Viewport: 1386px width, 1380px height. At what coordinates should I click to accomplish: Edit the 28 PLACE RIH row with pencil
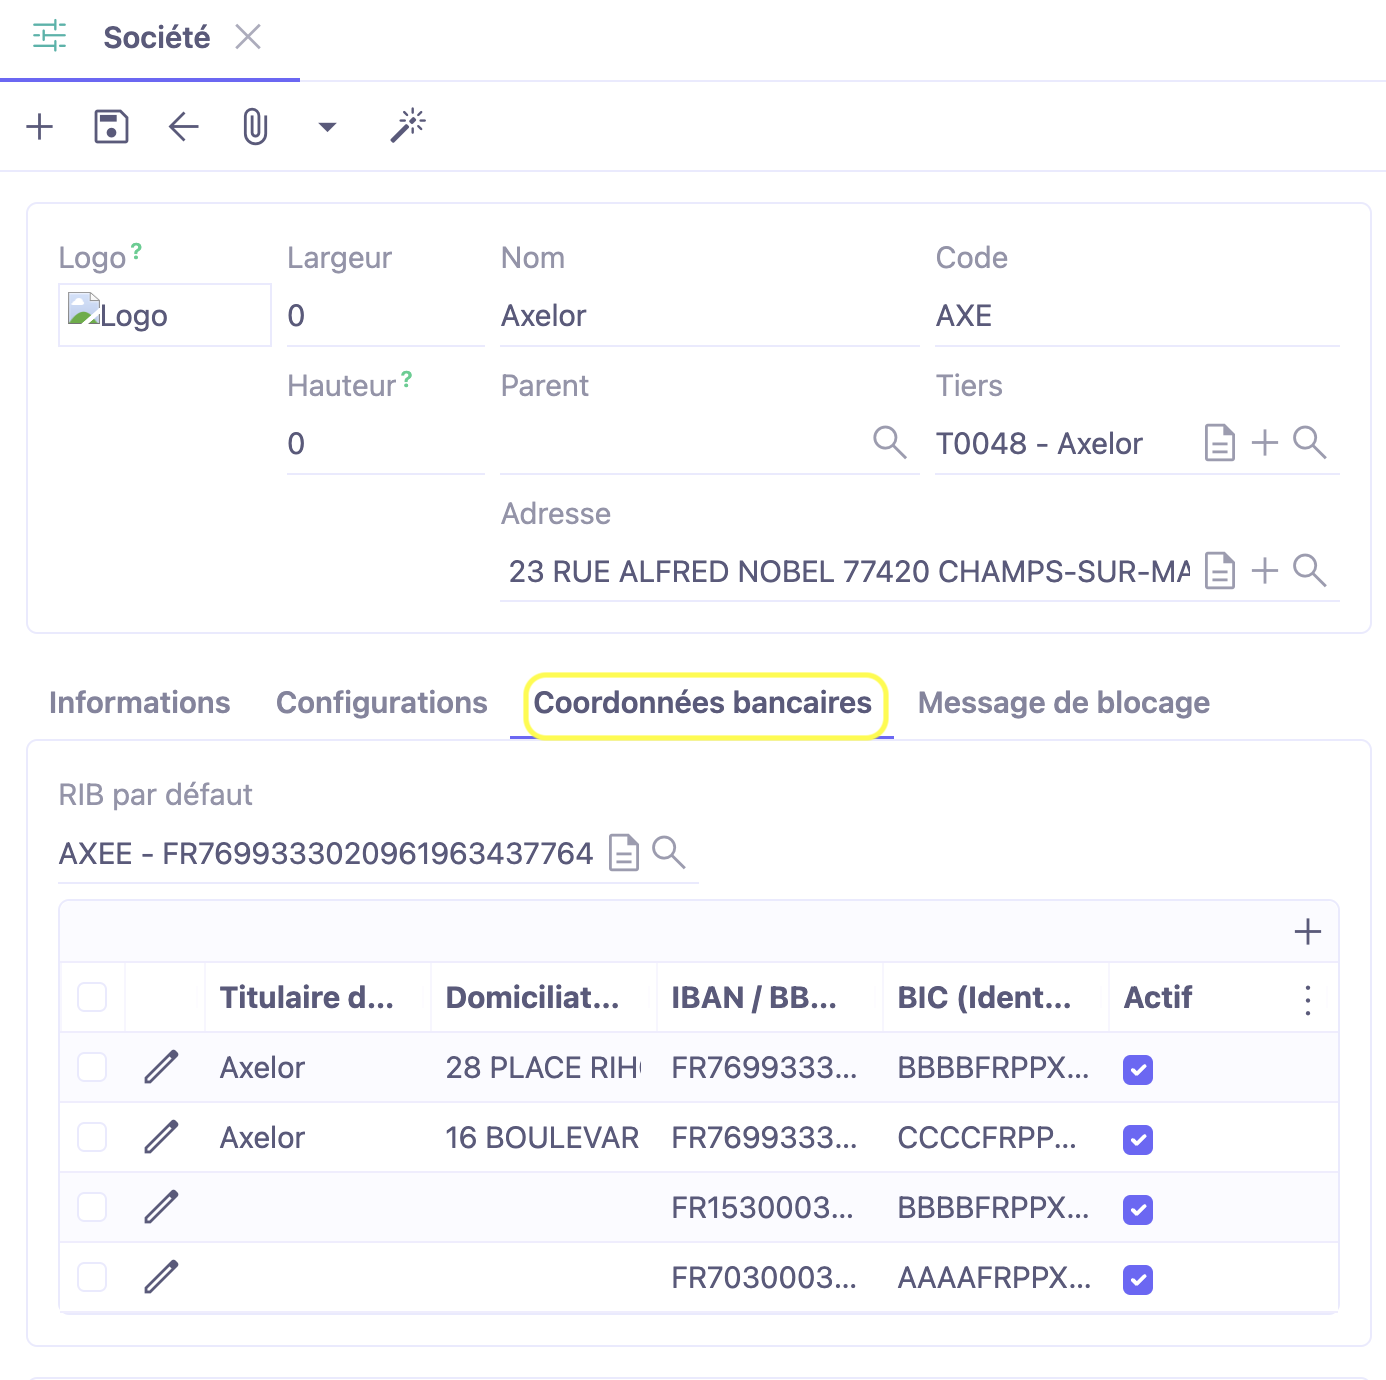(161, 1067)
